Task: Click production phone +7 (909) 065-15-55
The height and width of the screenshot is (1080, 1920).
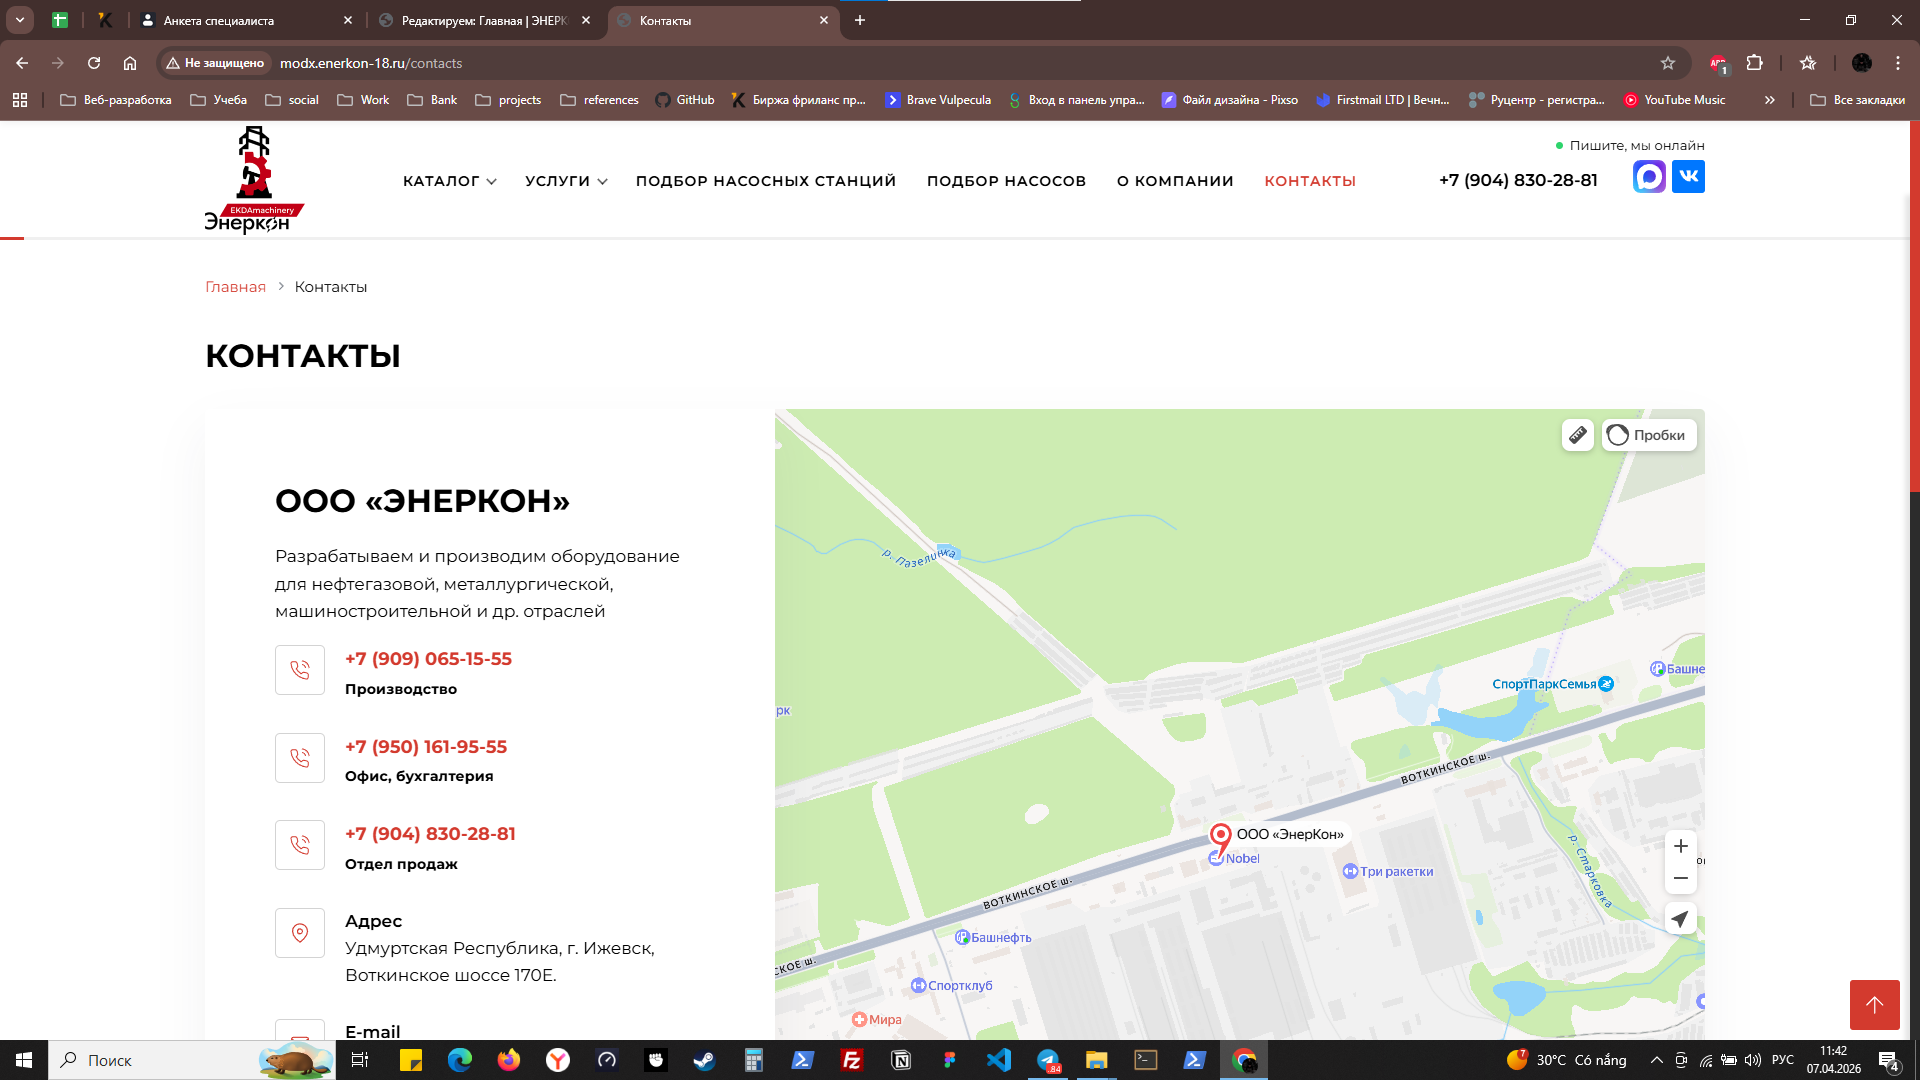Action: click(428, 659)
